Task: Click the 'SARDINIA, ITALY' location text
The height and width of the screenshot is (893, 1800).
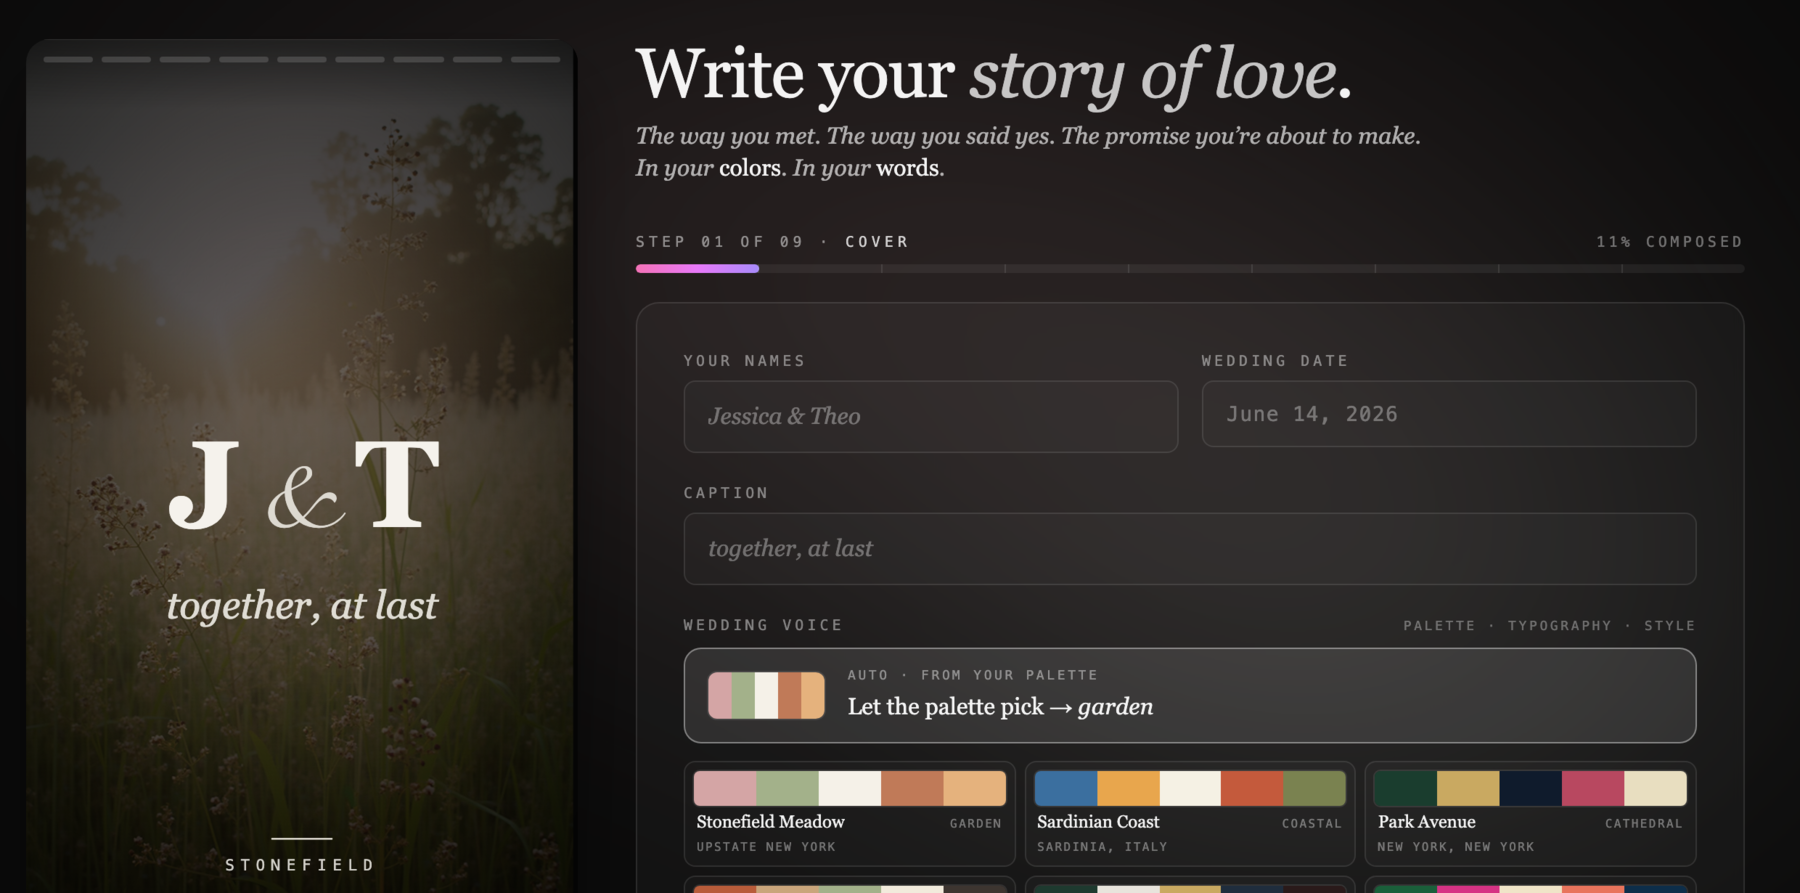Action: click(x=1102, y=847)
